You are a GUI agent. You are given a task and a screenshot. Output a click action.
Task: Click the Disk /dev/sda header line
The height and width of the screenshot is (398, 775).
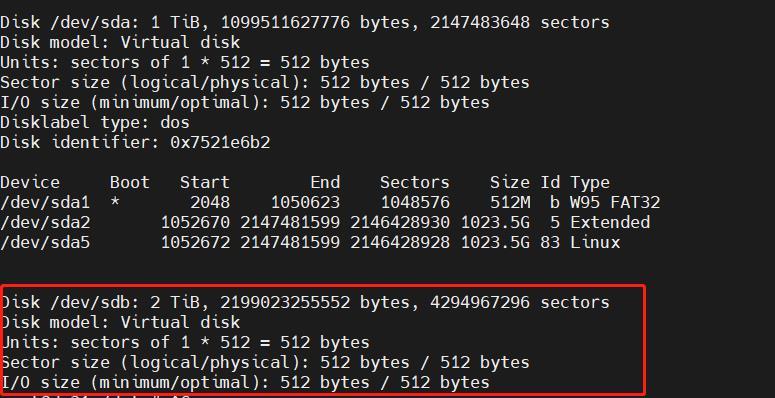pos(304,22)
